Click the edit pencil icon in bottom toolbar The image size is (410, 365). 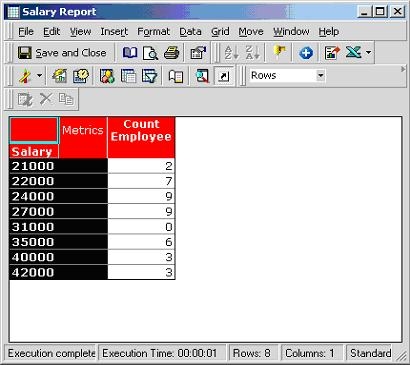[x=25, y=99]
